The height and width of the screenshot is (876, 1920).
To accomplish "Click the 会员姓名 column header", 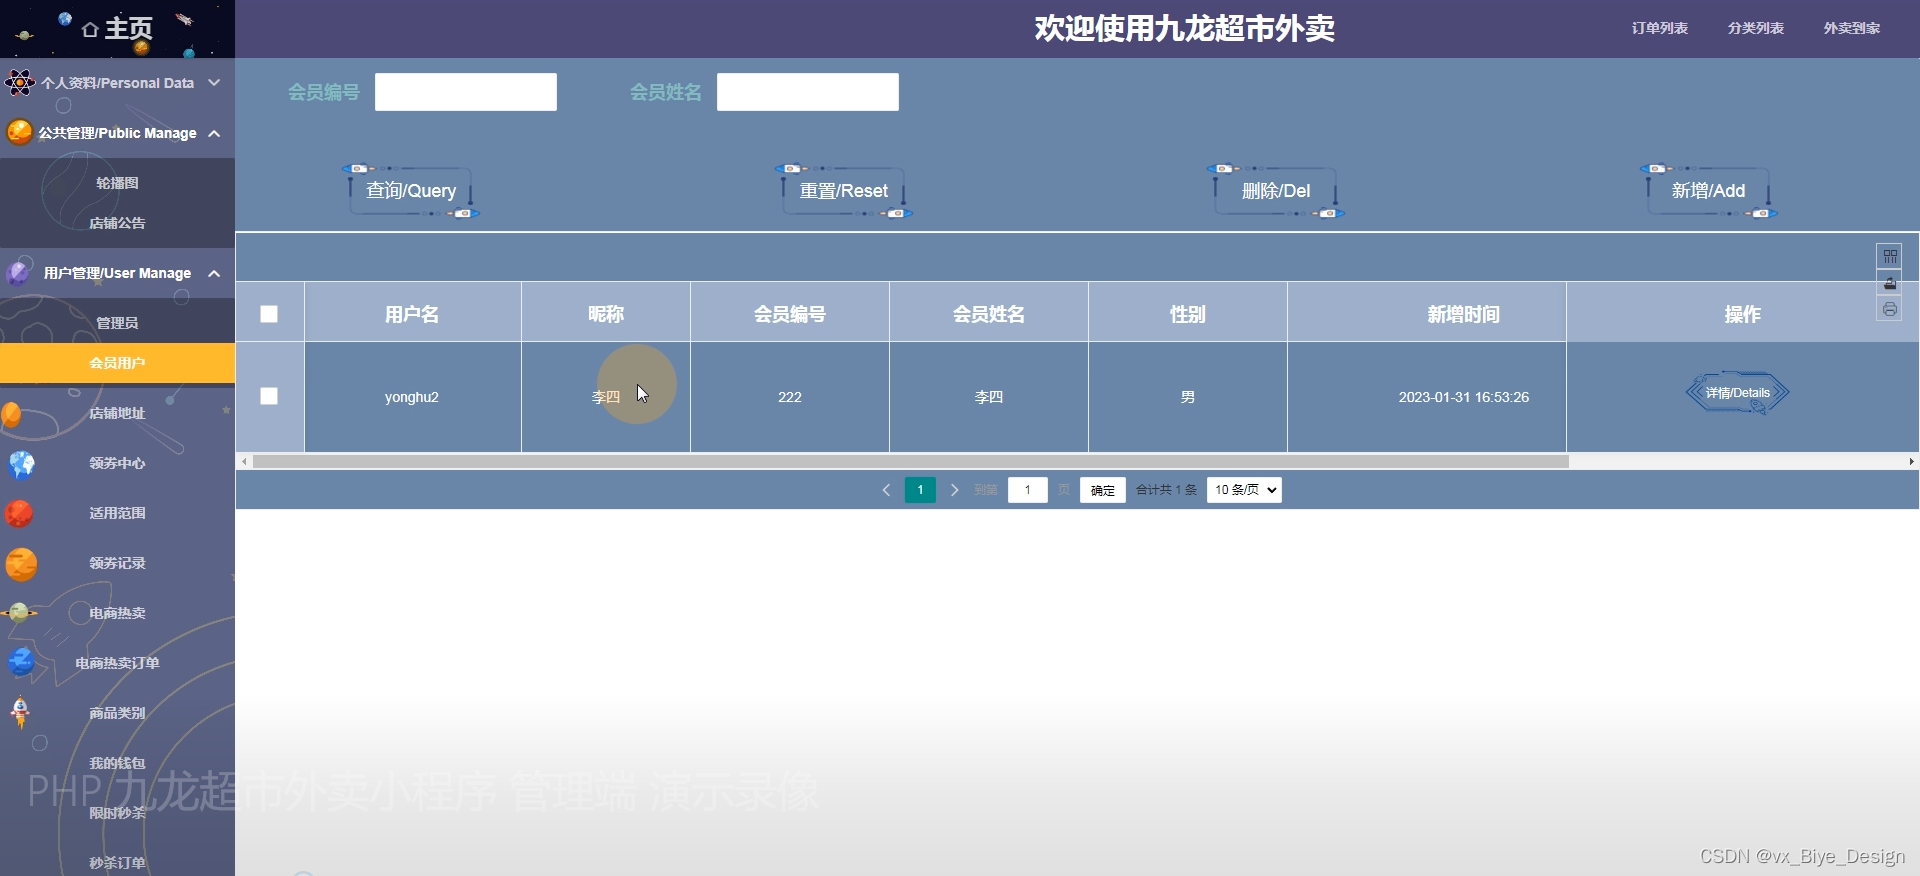I will pos(989,314).
